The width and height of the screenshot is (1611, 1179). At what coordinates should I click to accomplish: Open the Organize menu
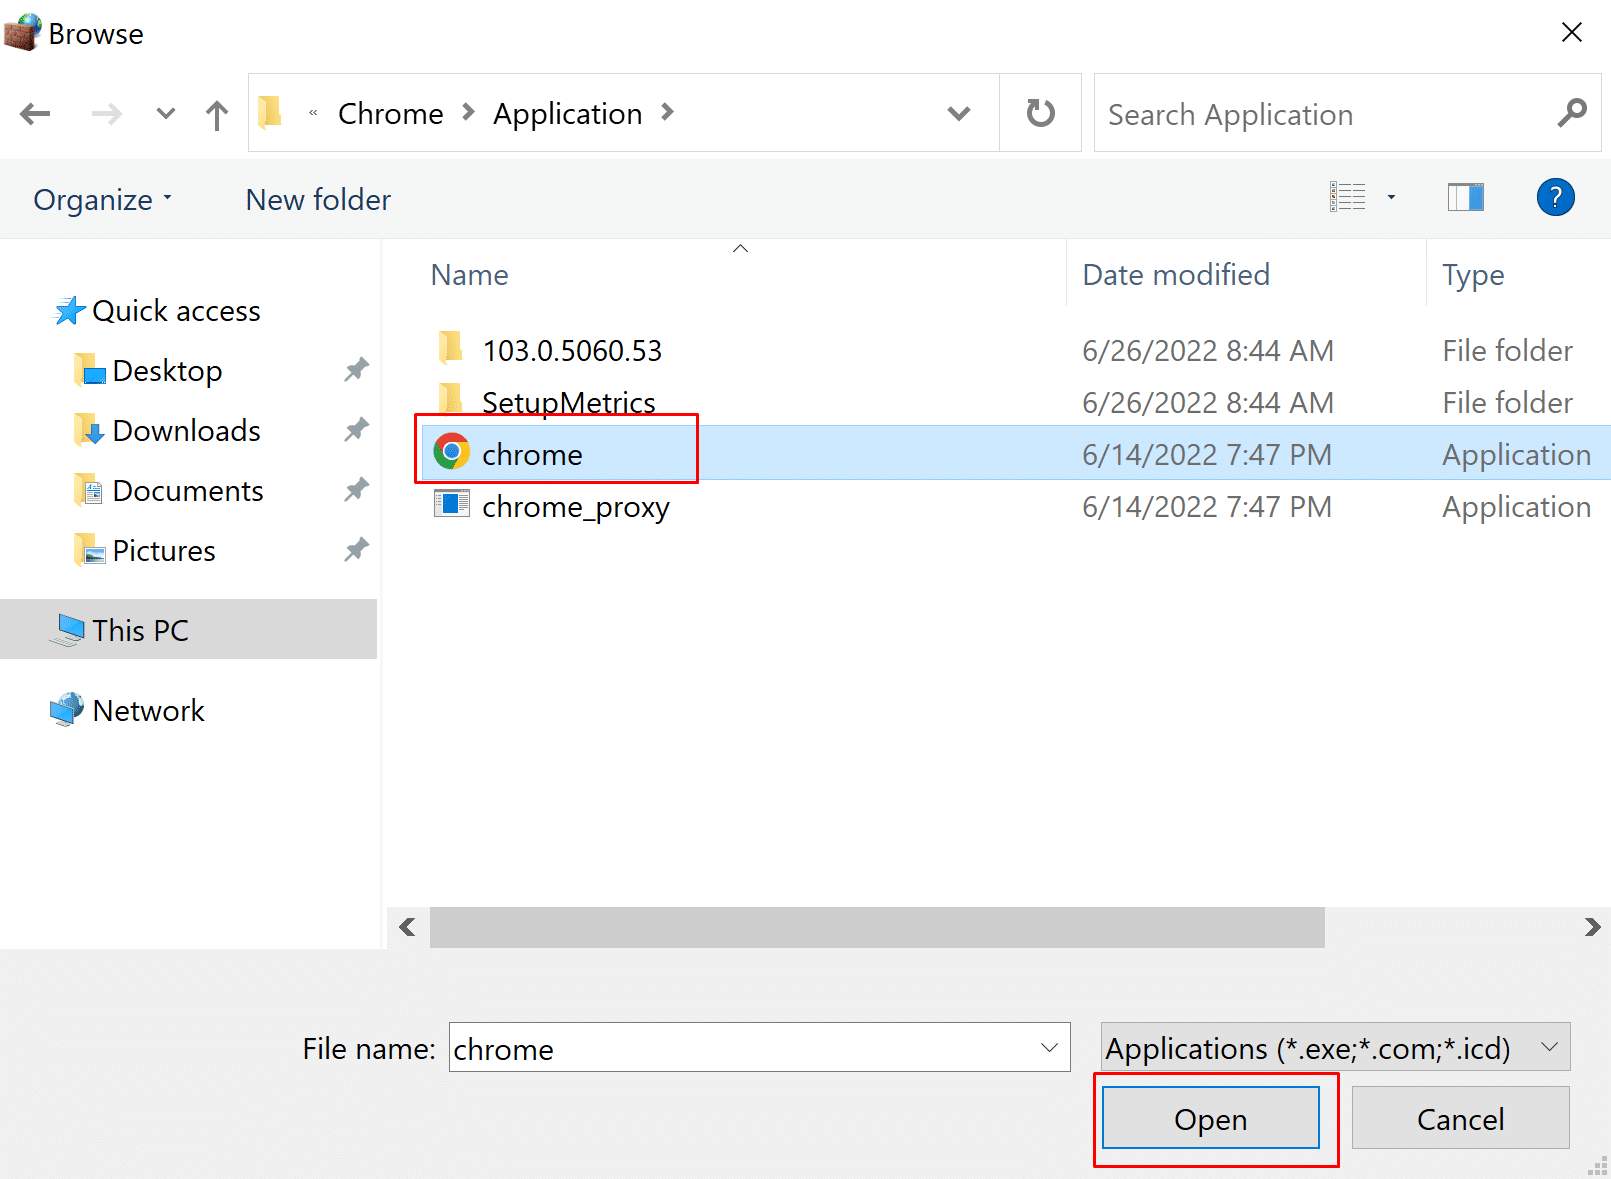coord(103,200)
